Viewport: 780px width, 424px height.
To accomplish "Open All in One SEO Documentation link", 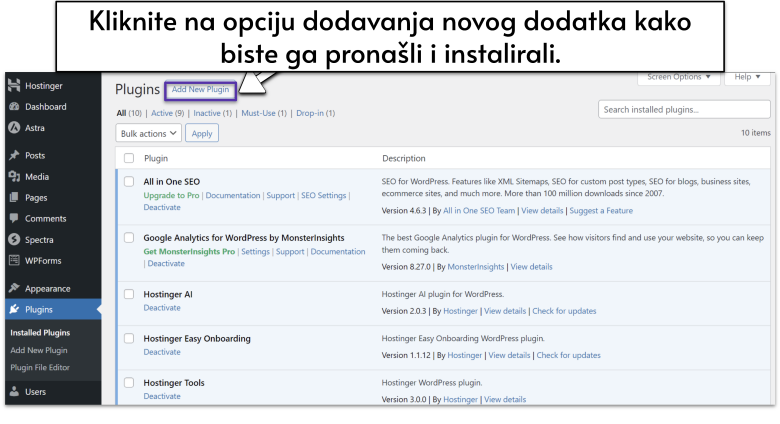I will [x=233, y=196].
